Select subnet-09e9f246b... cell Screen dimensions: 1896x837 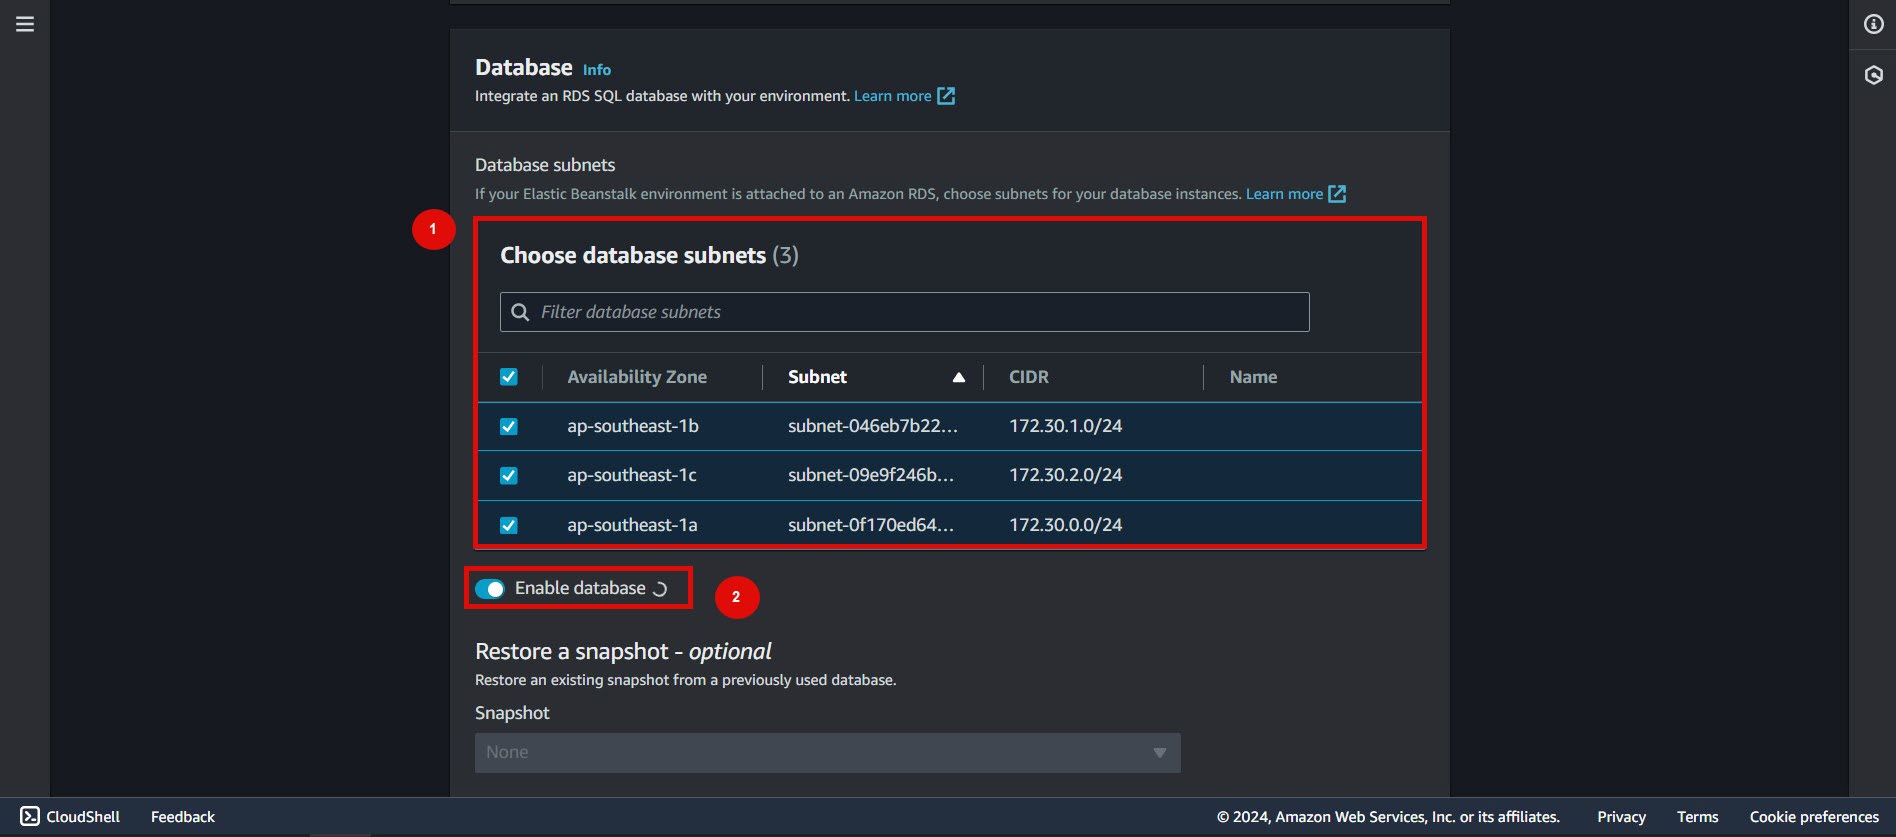pyautogui.click(x=871, y=475)
